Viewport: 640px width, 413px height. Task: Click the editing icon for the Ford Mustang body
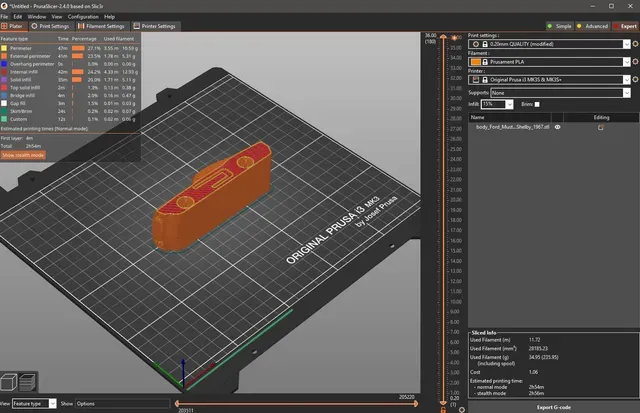tap(601, 127)
